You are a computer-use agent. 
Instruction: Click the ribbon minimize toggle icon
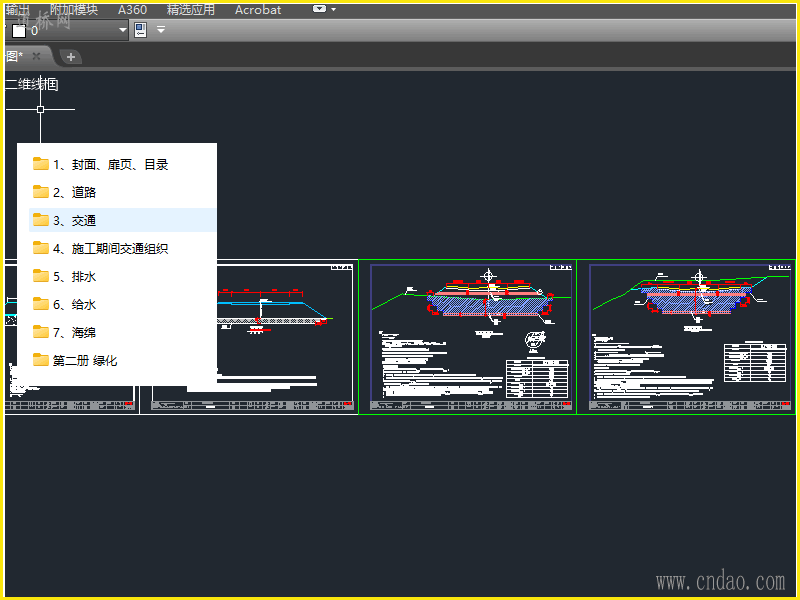(x=319, y=9)
